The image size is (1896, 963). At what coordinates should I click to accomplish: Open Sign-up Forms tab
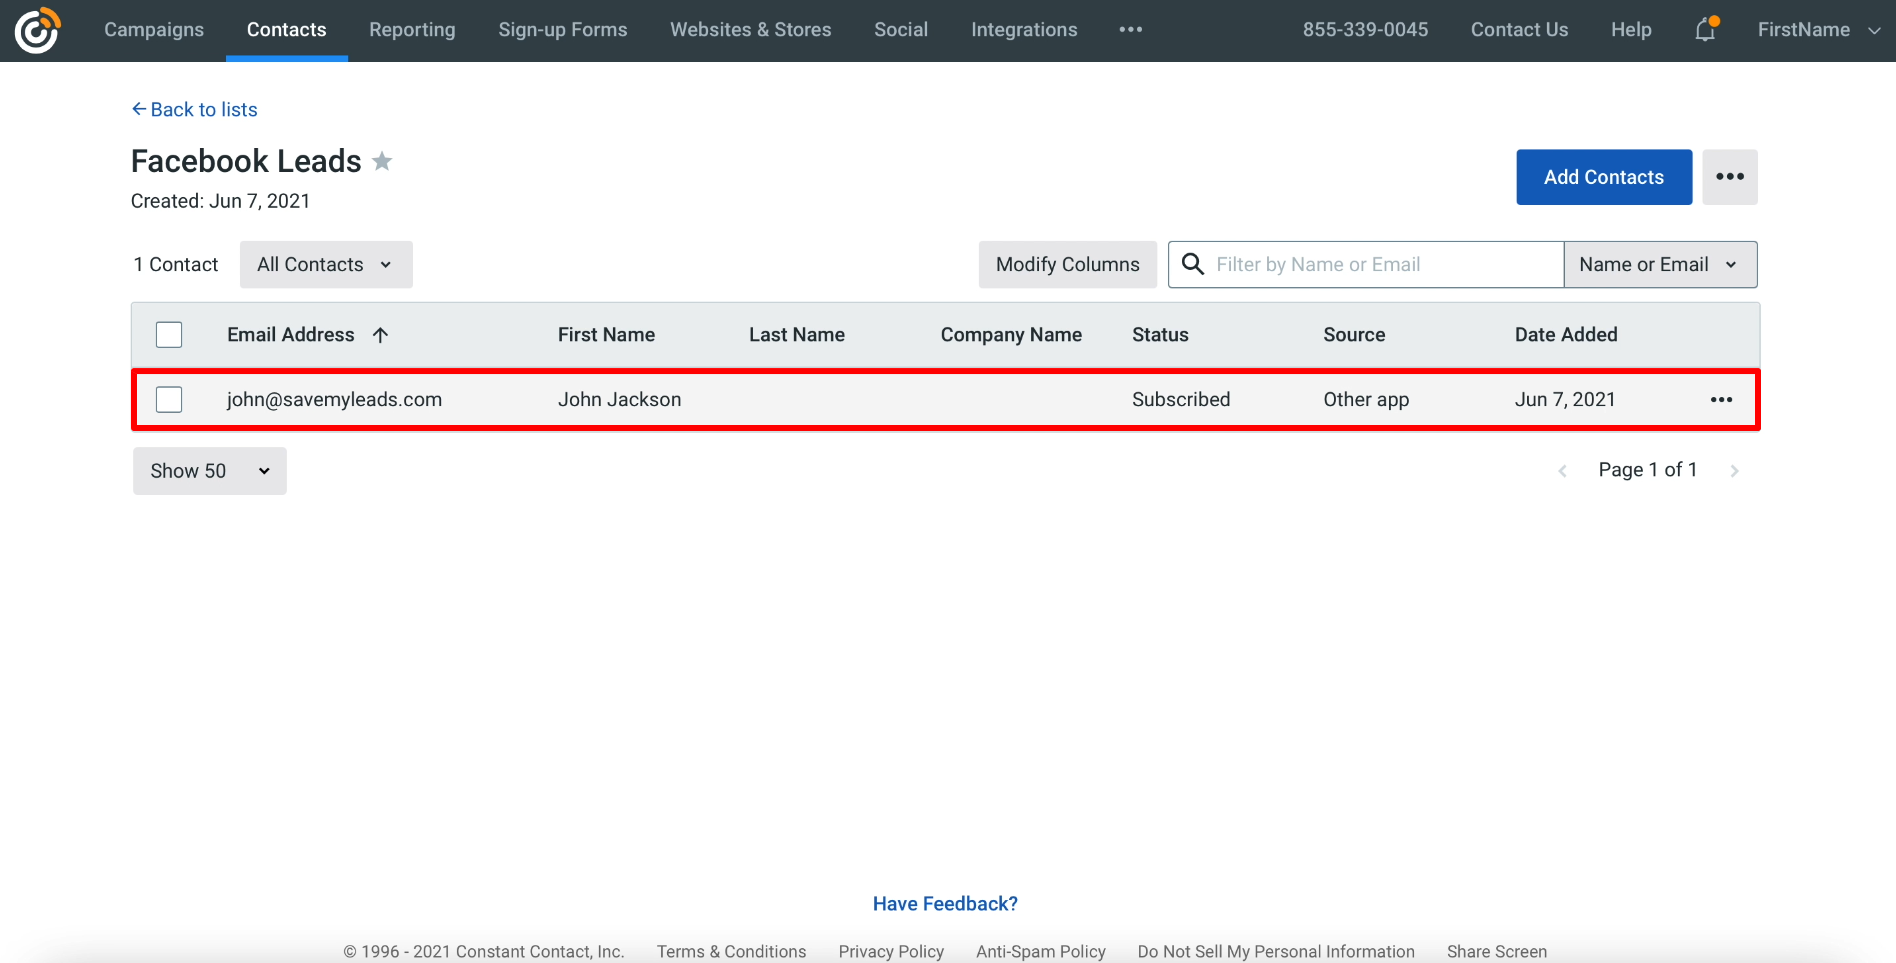tap(563, 30)
